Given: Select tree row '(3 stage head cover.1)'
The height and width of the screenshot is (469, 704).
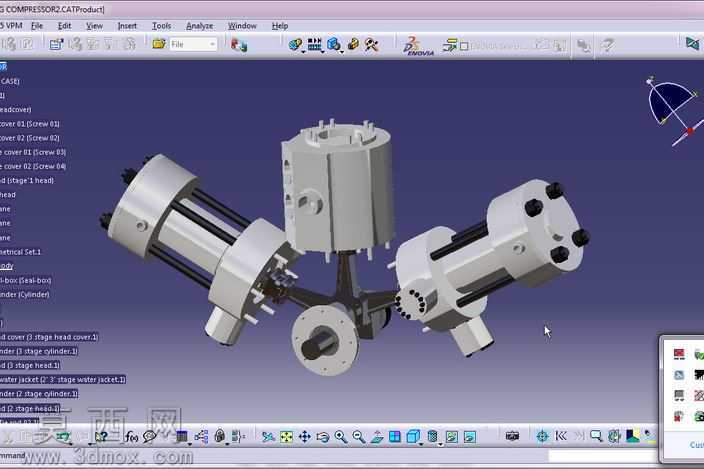Looking at the screenshot, I should click(x=49, y=337).
